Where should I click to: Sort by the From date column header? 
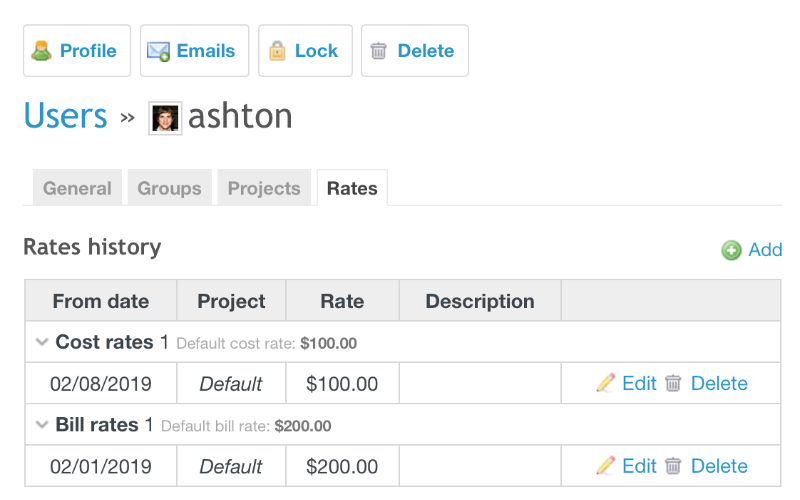(101, 301)
